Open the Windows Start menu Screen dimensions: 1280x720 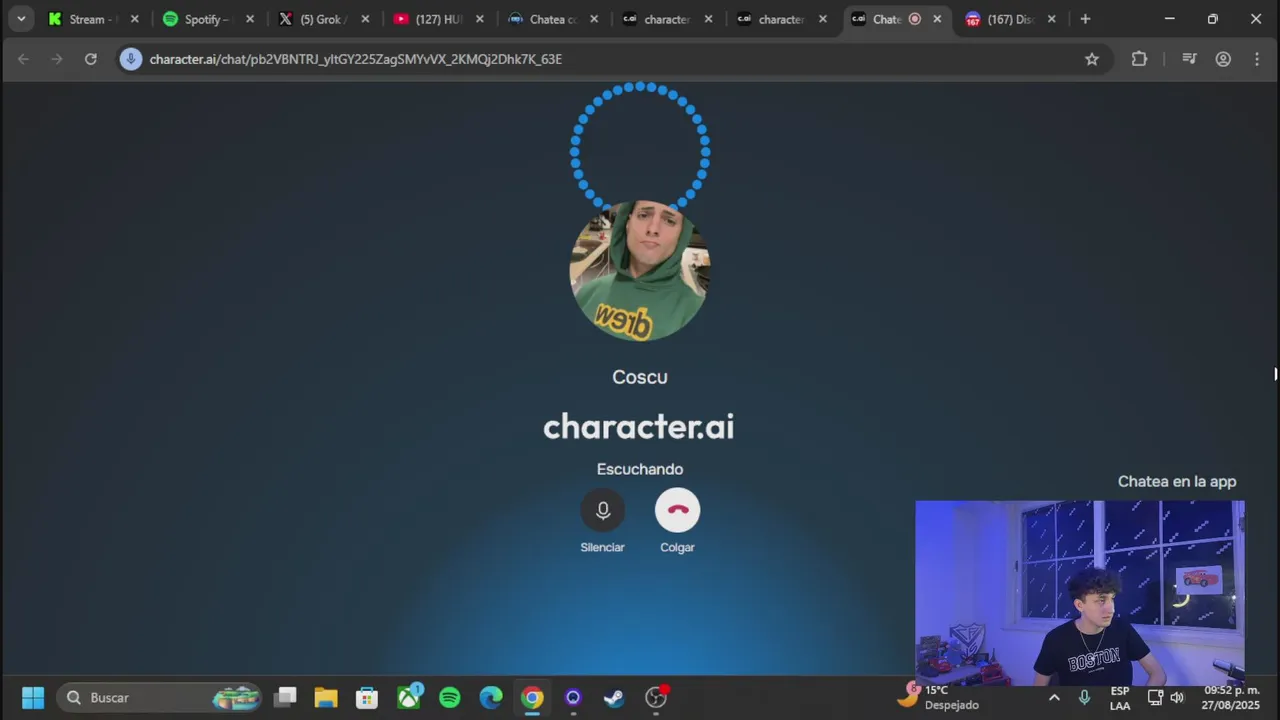click(x=33, y=697)
